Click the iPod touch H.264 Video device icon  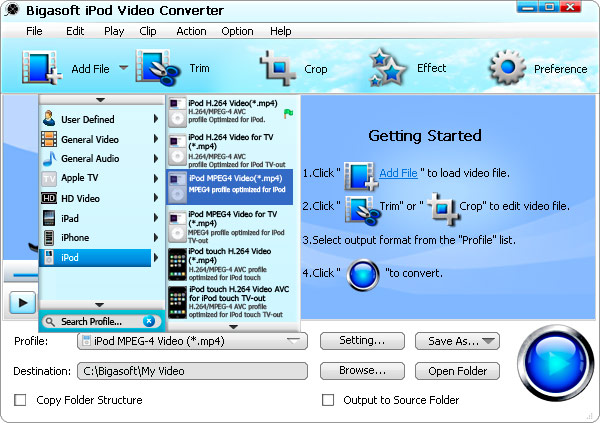(178, 265)
